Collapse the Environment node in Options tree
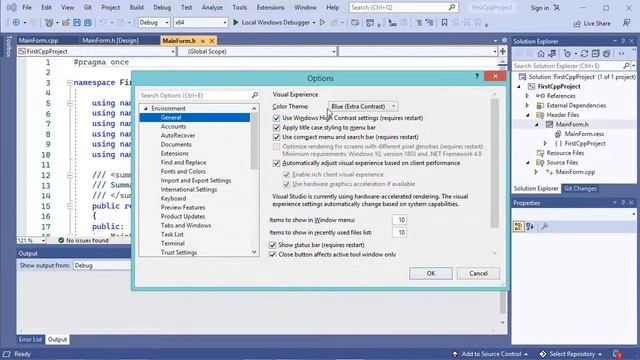The height and width of the screenshot is (360, 640). [146, 109]
